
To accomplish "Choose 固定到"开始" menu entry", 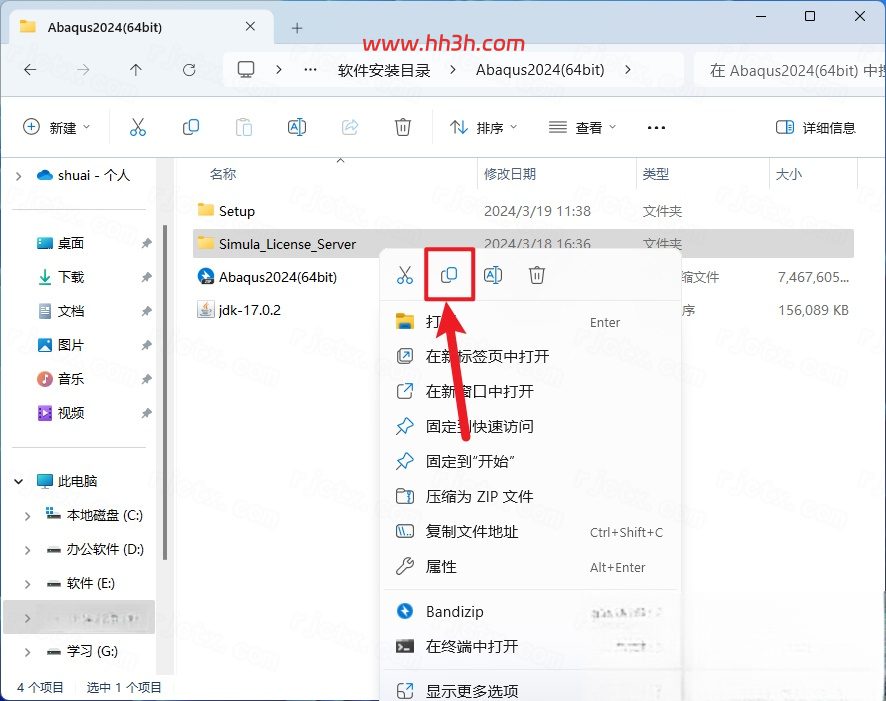I will coord(530,461).
